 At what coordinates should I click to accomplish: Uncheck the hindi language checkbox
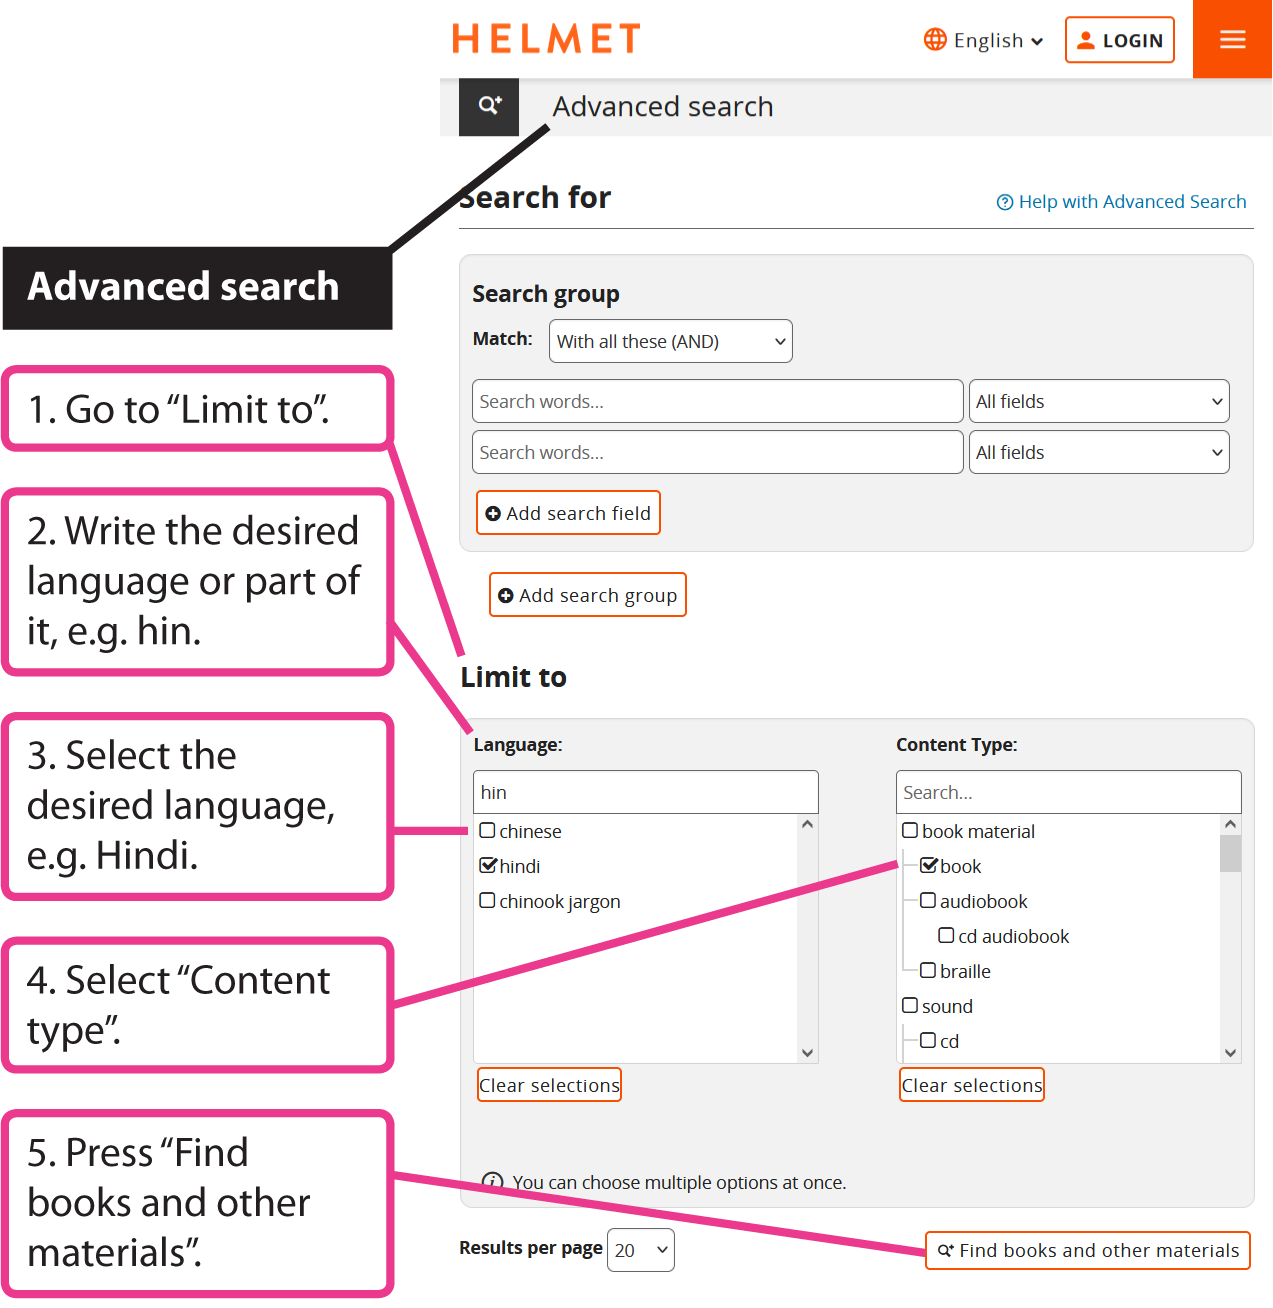coord(488,866)
